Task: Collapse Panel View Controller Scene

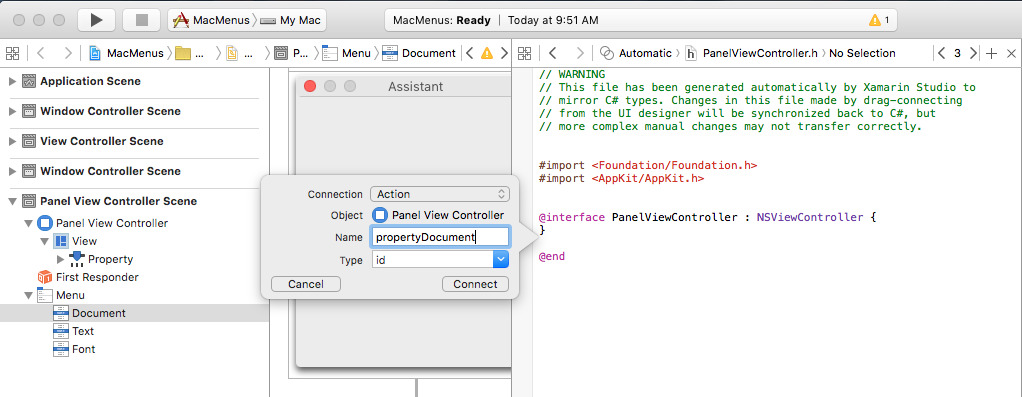Action: pyautogui.click(x=12, y=201)
